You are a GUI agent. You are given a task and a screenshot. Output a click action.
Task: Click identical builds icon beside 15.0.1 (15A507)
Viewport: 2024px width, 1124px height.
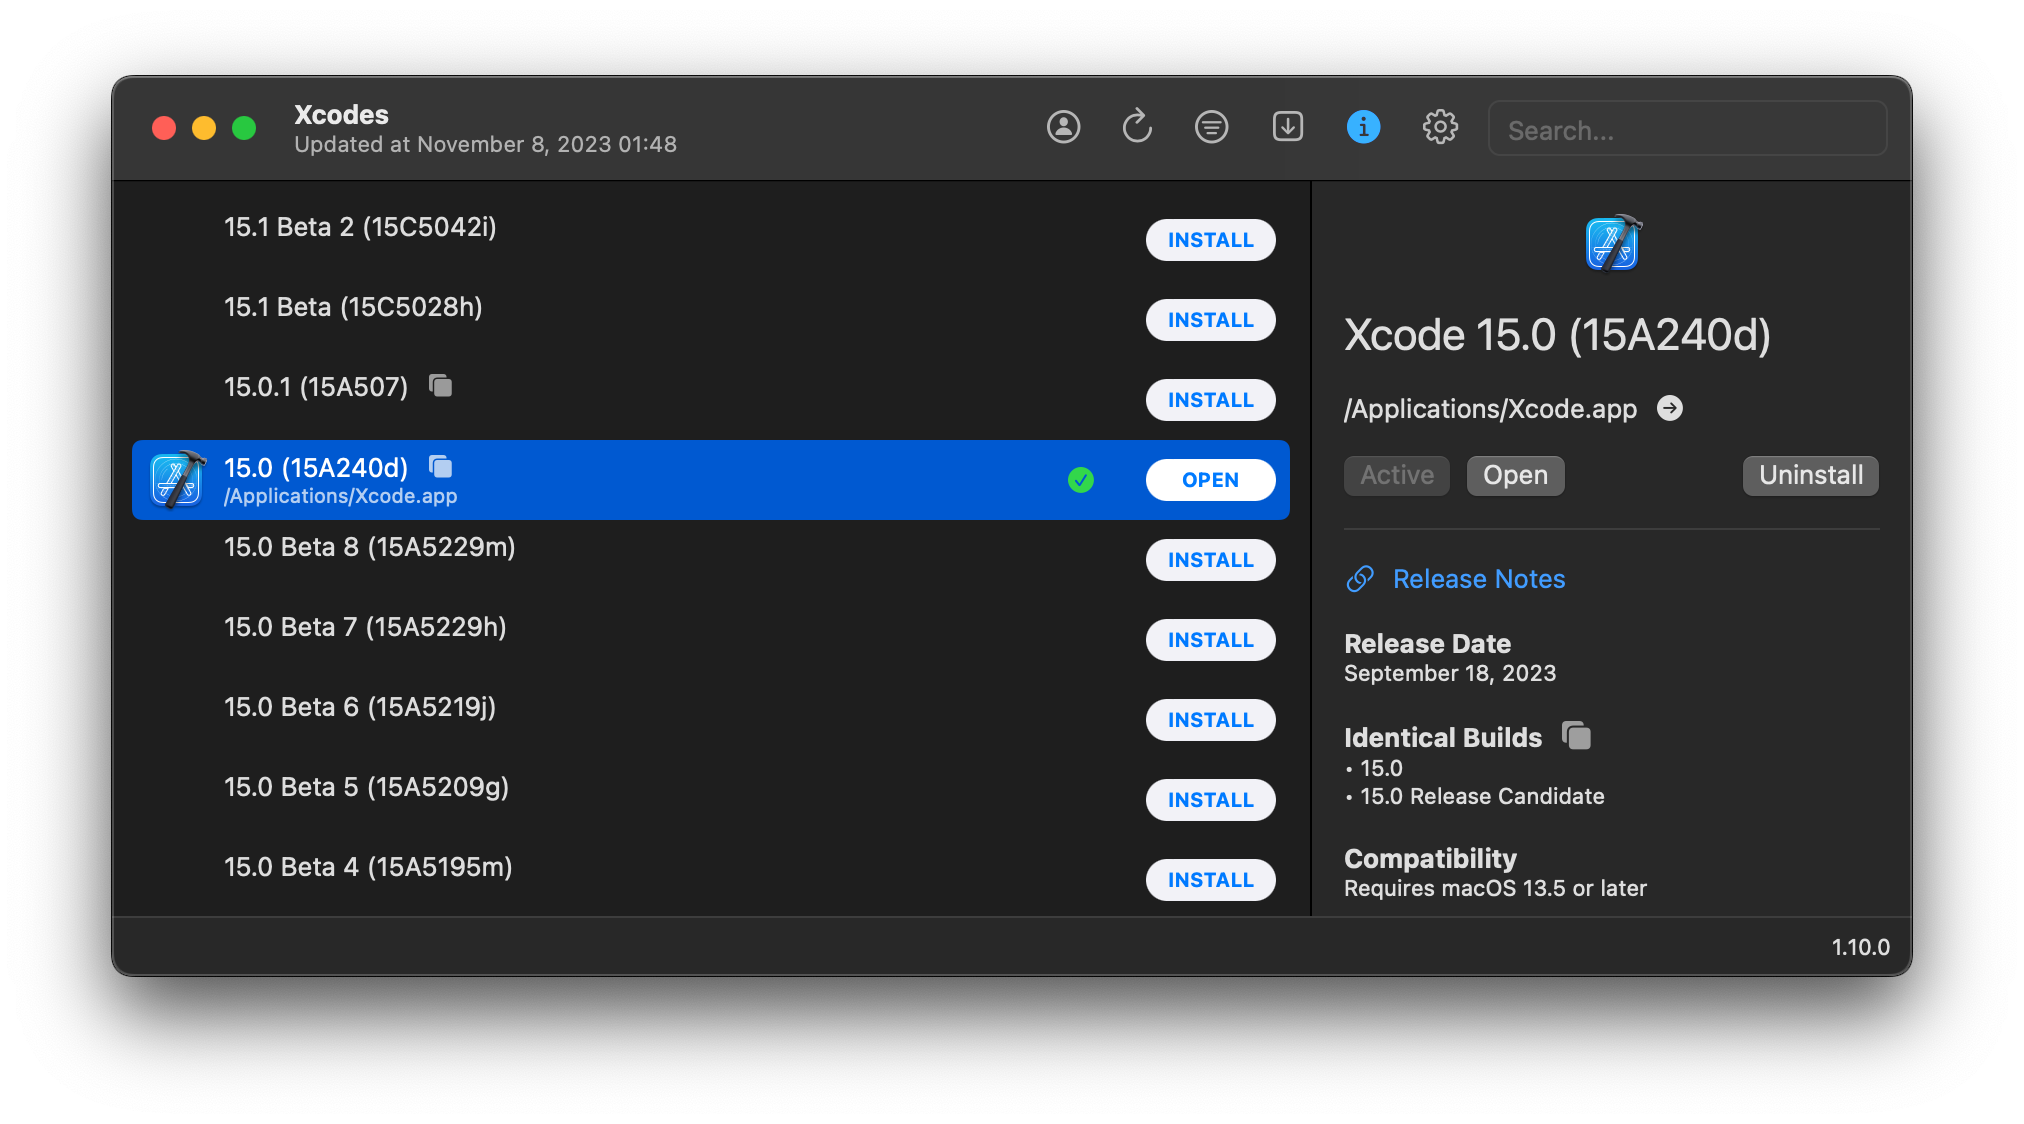tap(440, 385)
